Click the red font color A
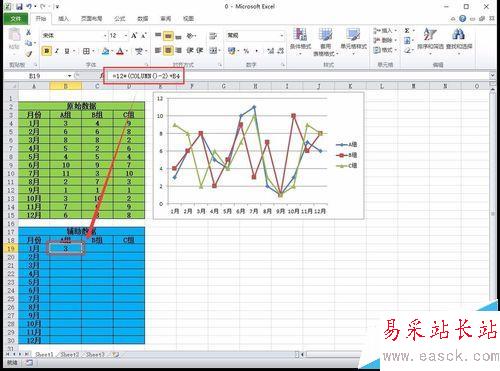The image size is (500, 371). (x=120, y=51)
